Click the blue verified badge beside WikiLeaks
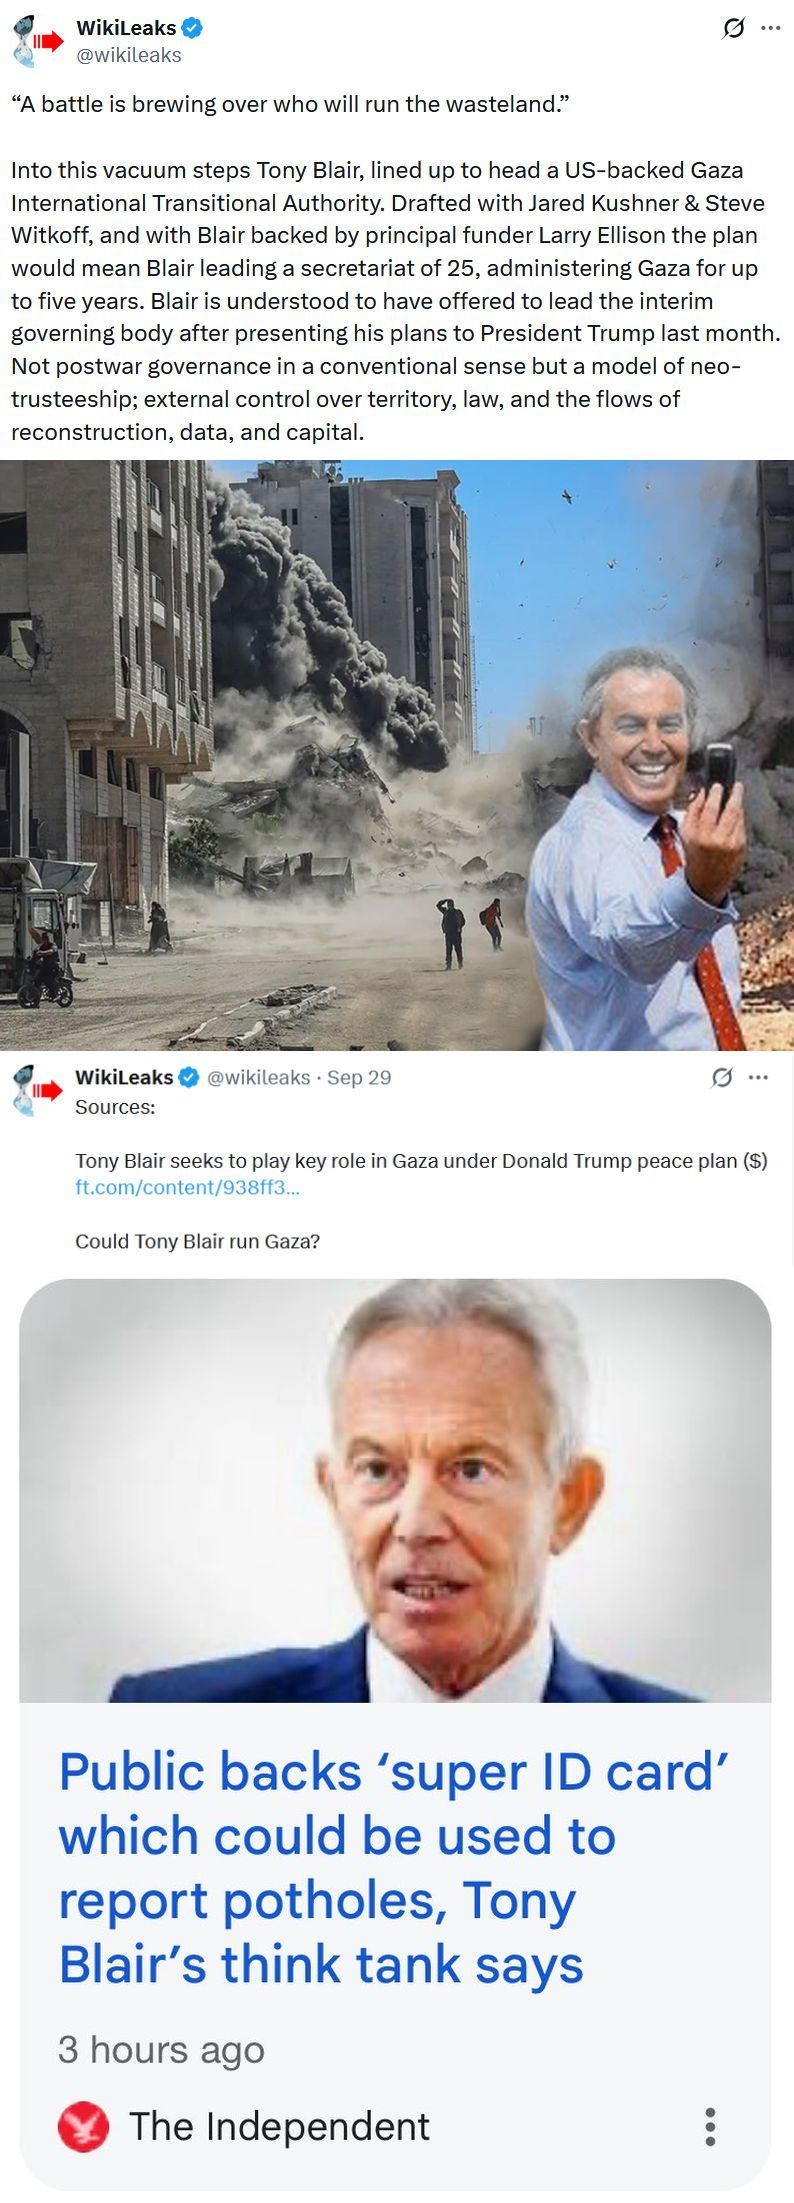 pyautogui.click(x=193, y=29)
